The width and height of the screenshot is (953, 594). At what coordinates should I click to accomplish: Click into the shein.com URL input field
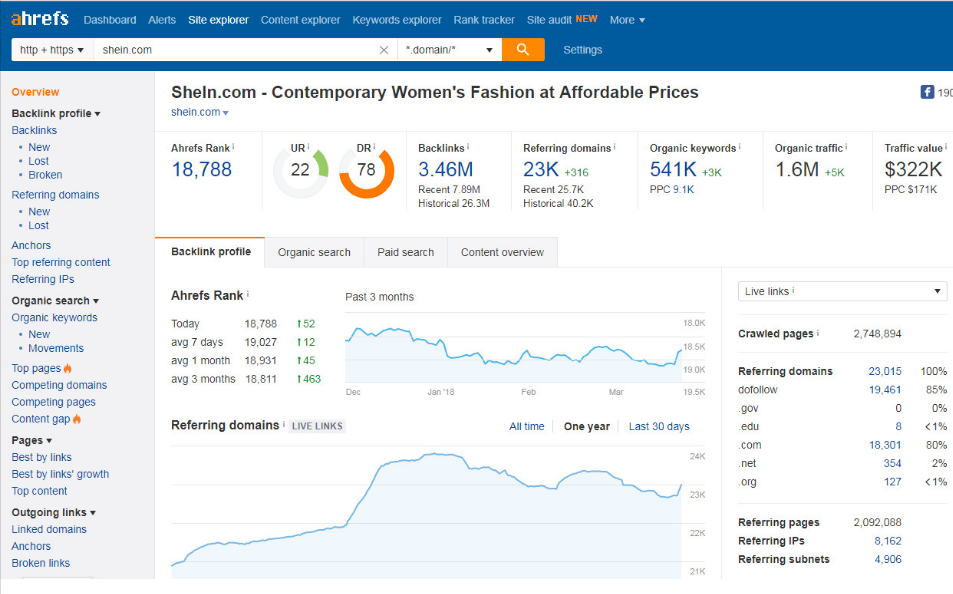click(235, 50)
